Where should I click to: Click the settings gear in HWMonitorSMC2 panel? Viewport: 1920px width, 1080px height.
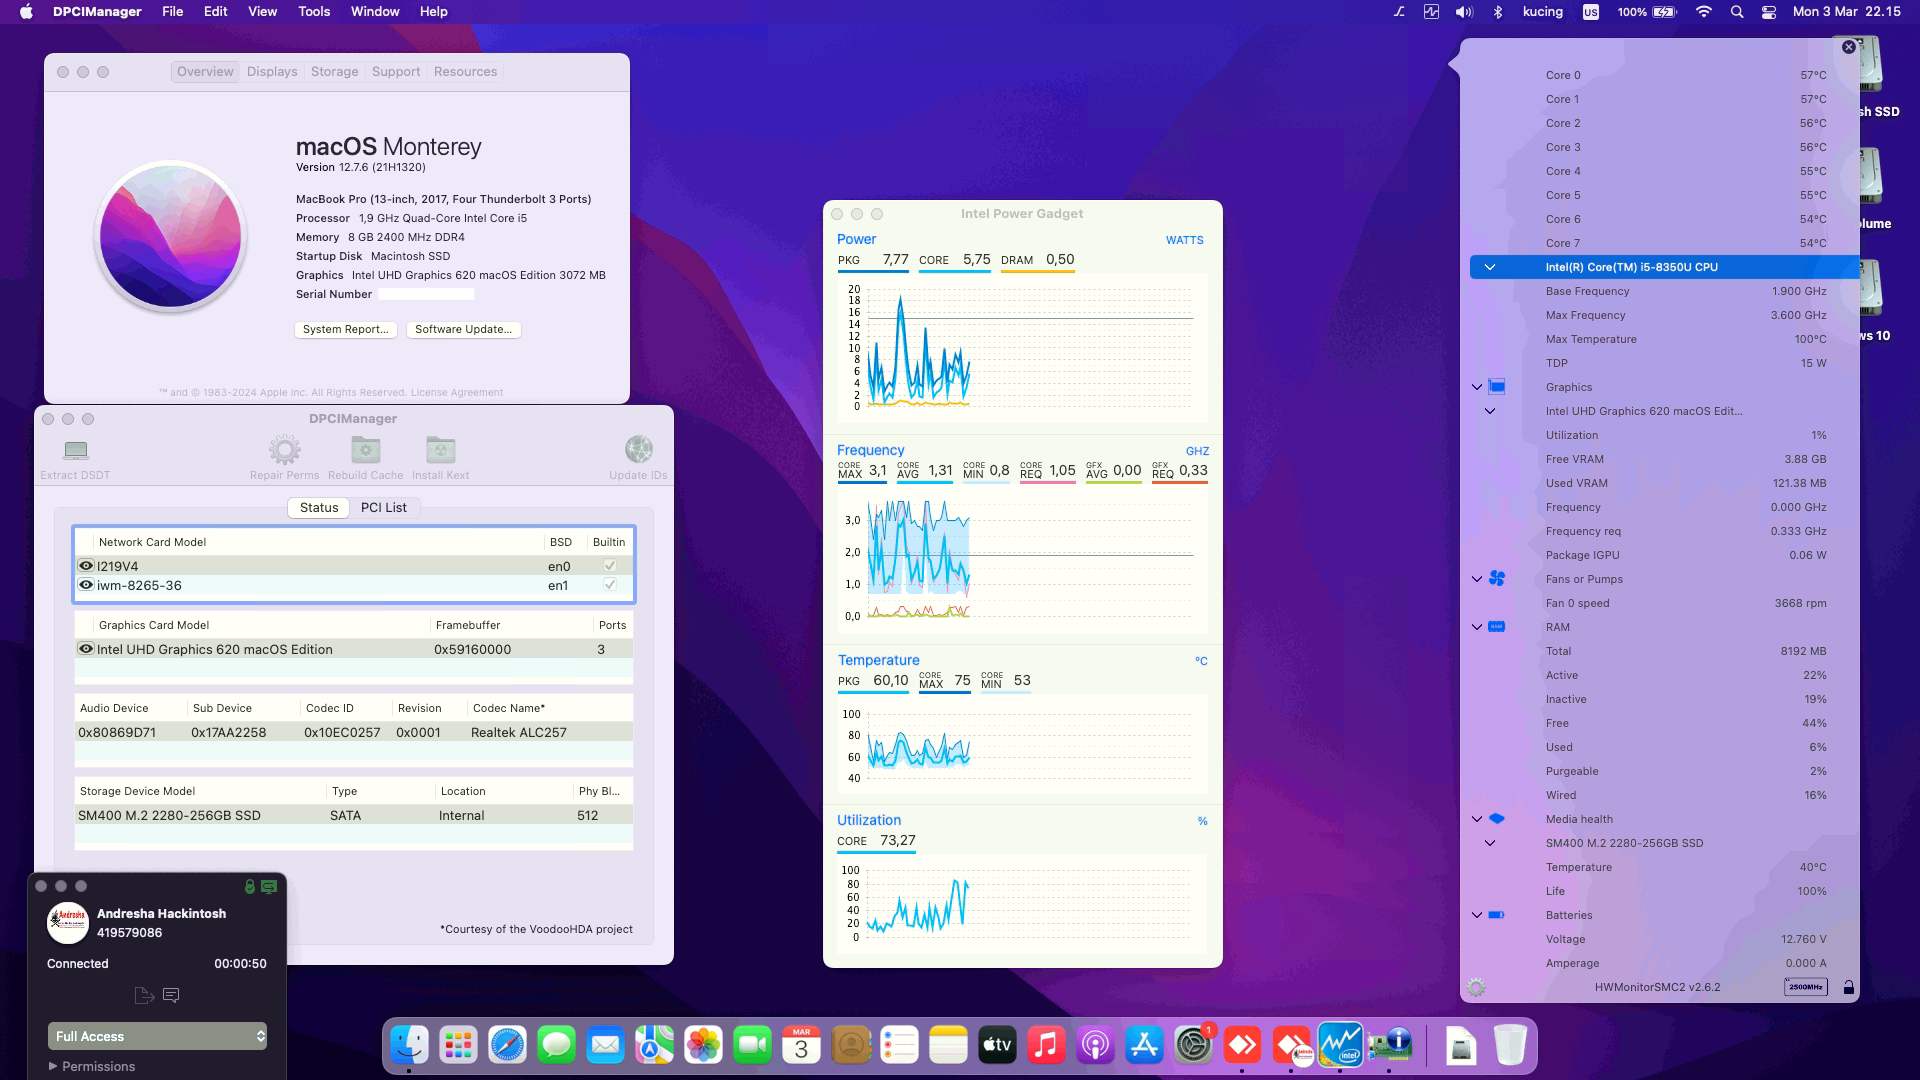click(x=1476, y=987)
